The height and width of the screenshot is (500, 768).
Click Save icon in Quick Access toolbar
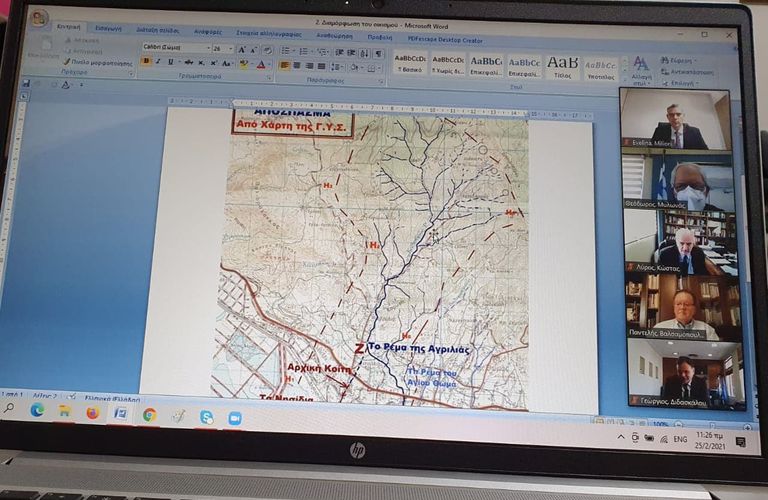click(x=26, y=84)
